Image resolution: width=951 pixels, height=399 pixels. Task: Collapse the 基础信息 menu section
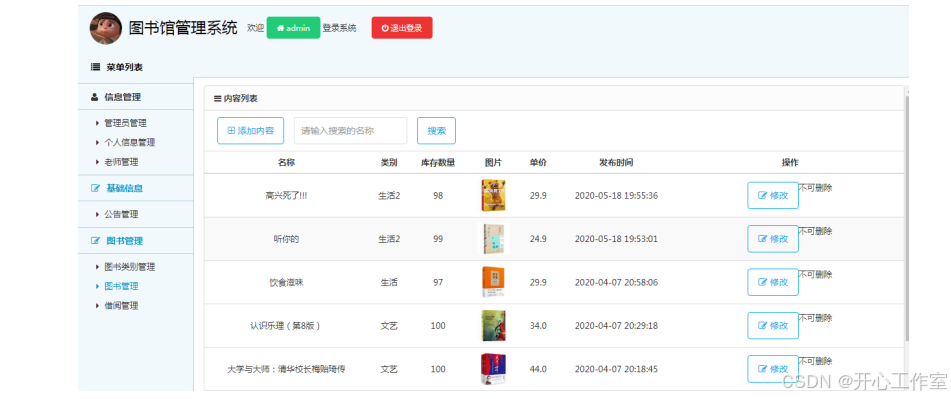[x=136, y=188]
